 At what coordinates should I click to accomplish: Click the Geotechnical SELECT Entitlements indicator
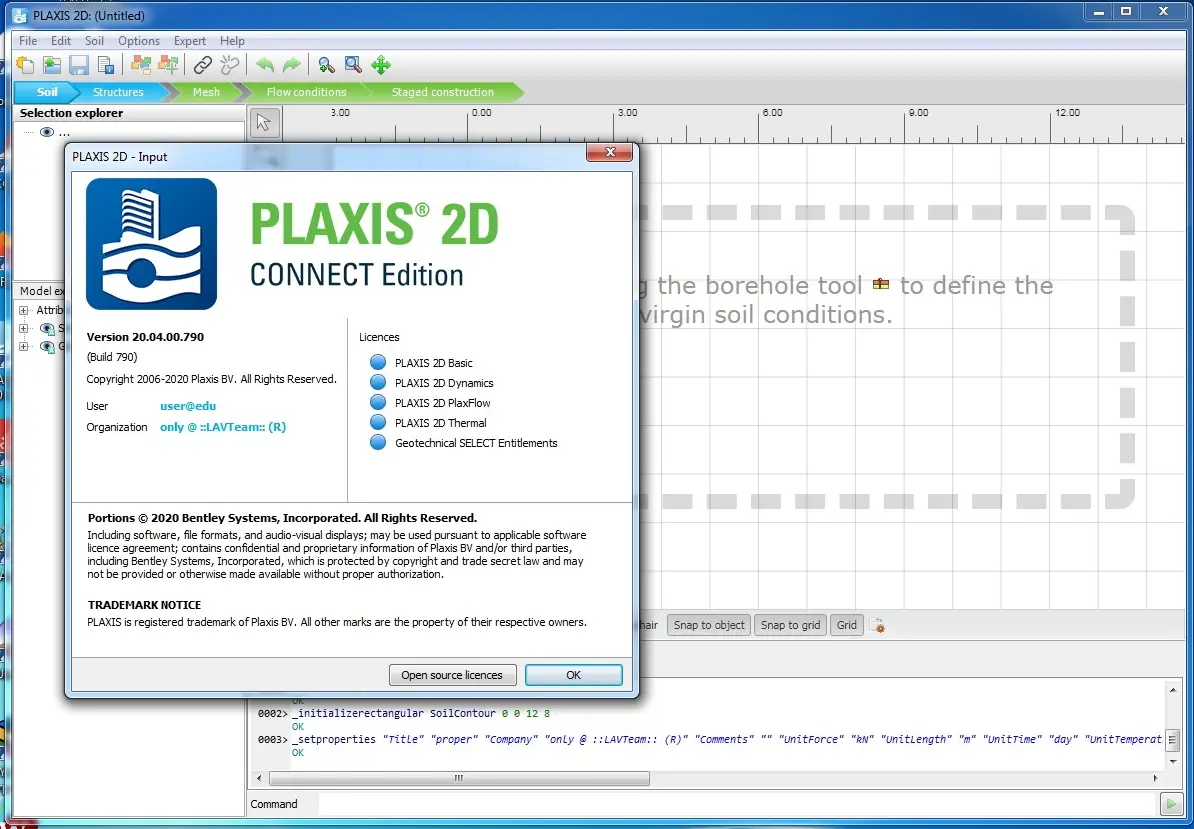point(378,442)
